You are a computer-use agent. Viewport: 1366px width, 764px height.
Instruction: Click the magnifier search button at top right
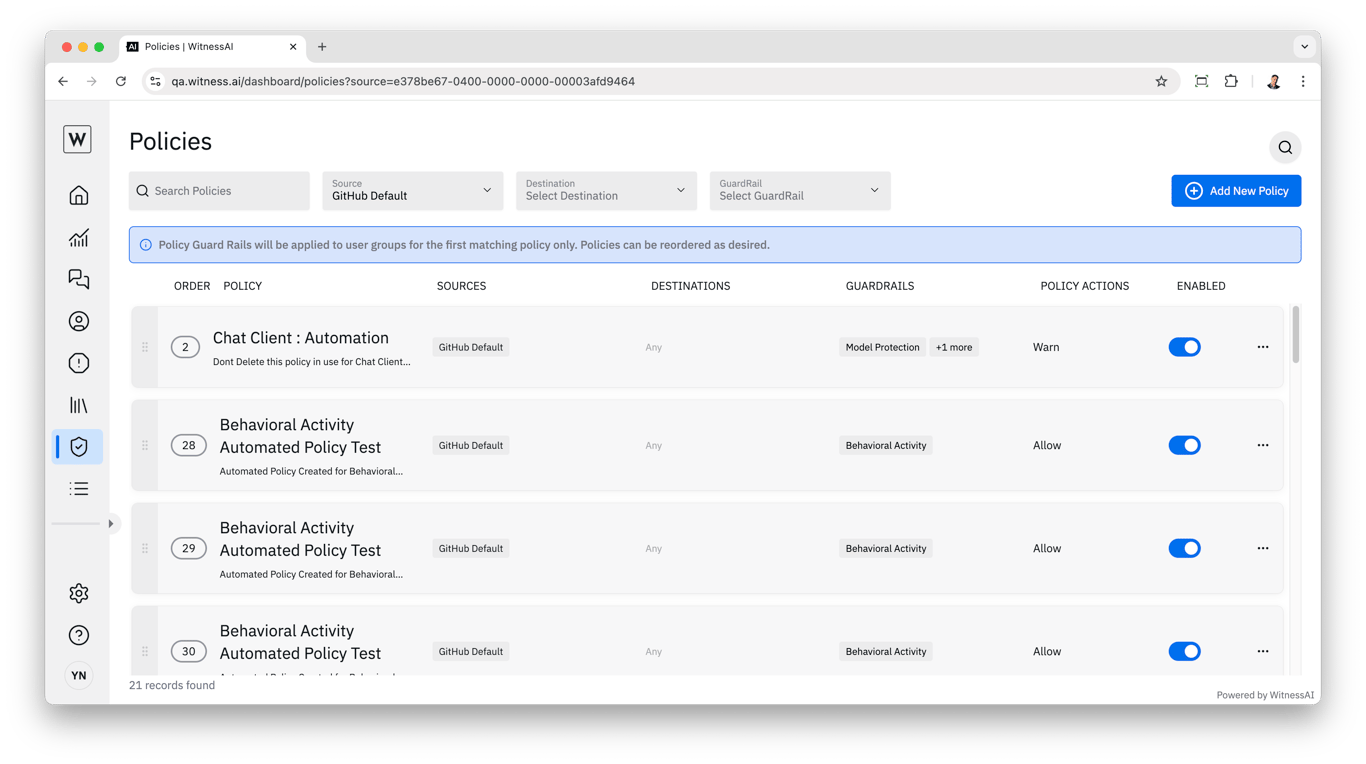(1285, 148)
